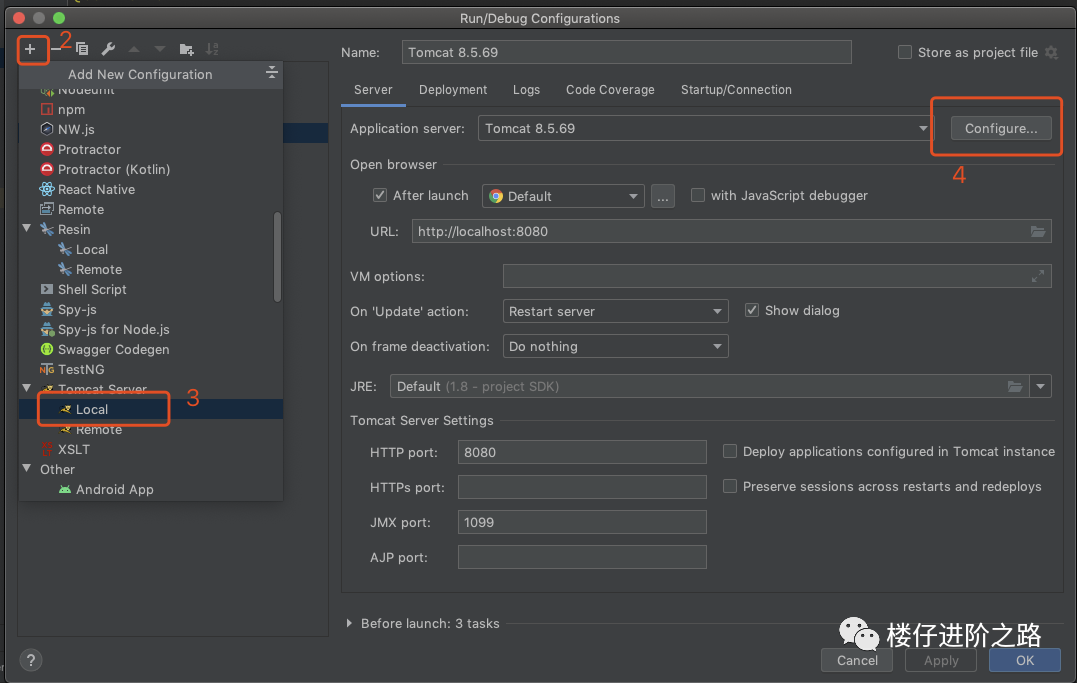Click the VM options field
The image size is (1077, 683).
coord(777,276)
